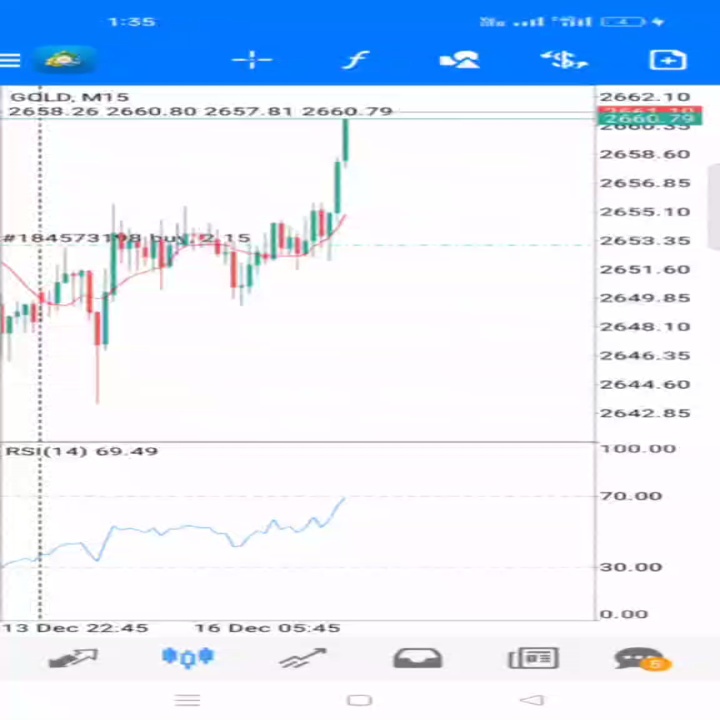Open Messages tab with notification badge
The width and height of the screenshot is (720, 720).
tap(643, 659)
